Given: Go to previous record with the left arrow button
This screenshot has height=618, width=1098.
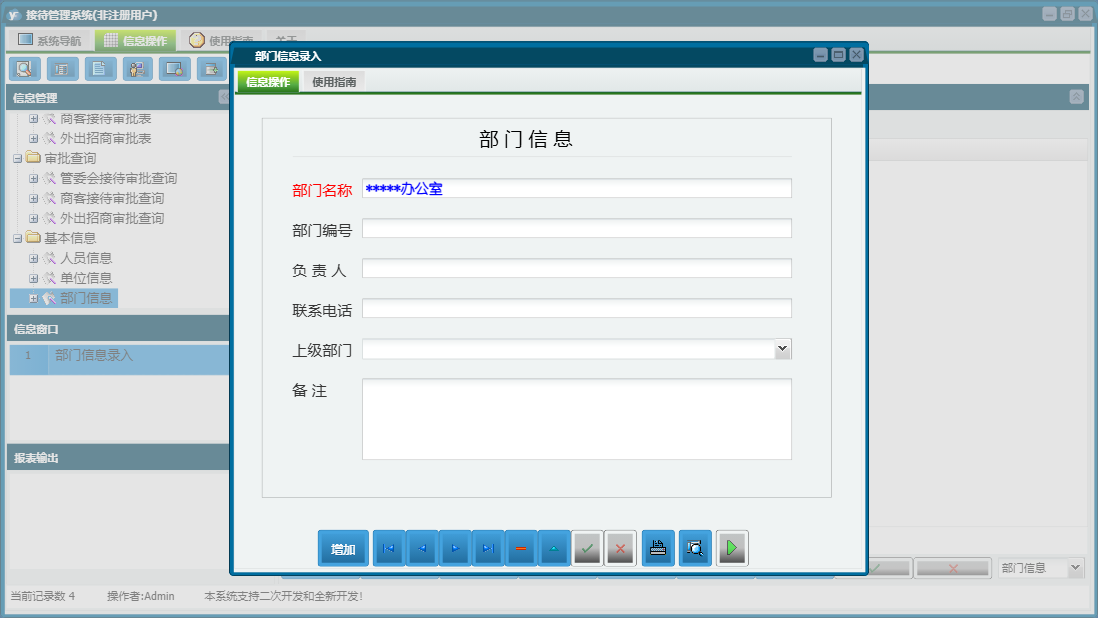Looking at the screenshot, I should point(422,548).
